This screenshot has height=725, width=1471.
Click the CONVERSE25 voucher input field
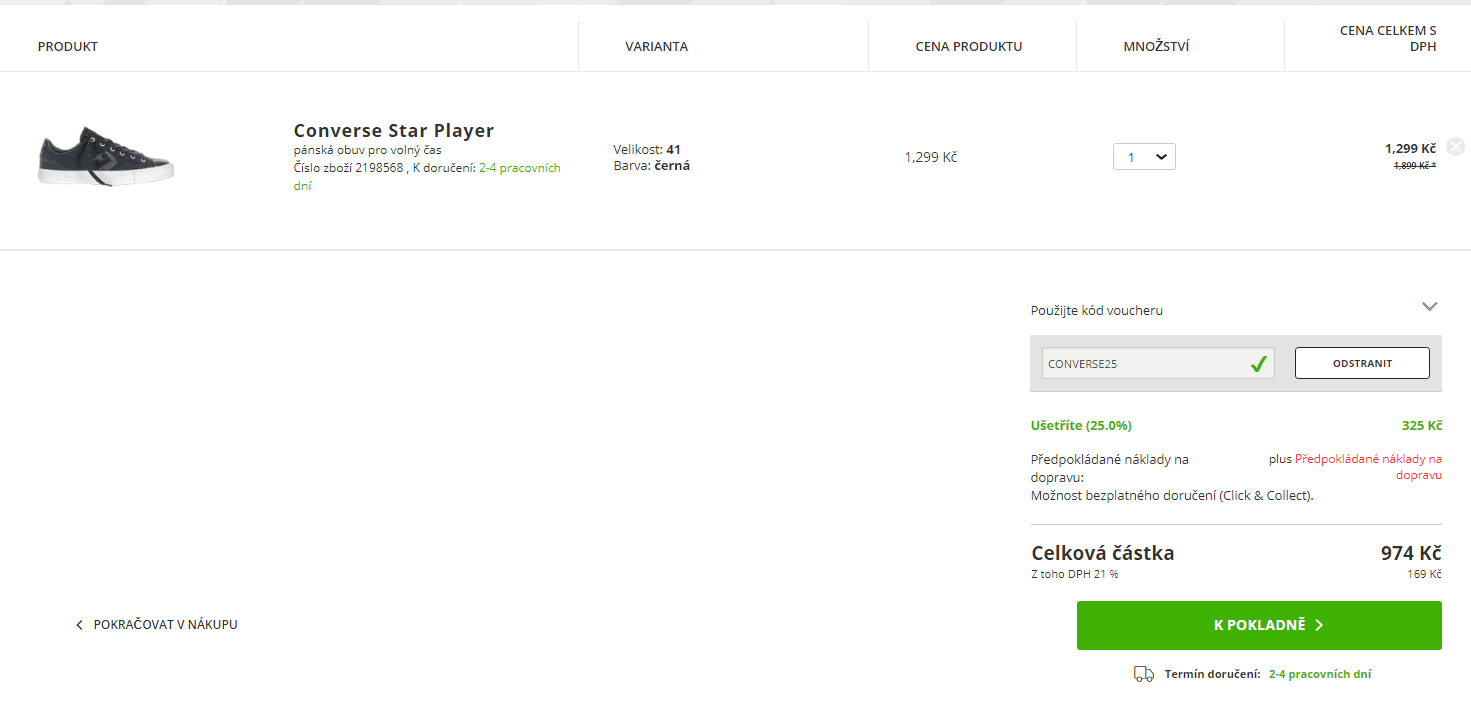[1140, 364]
